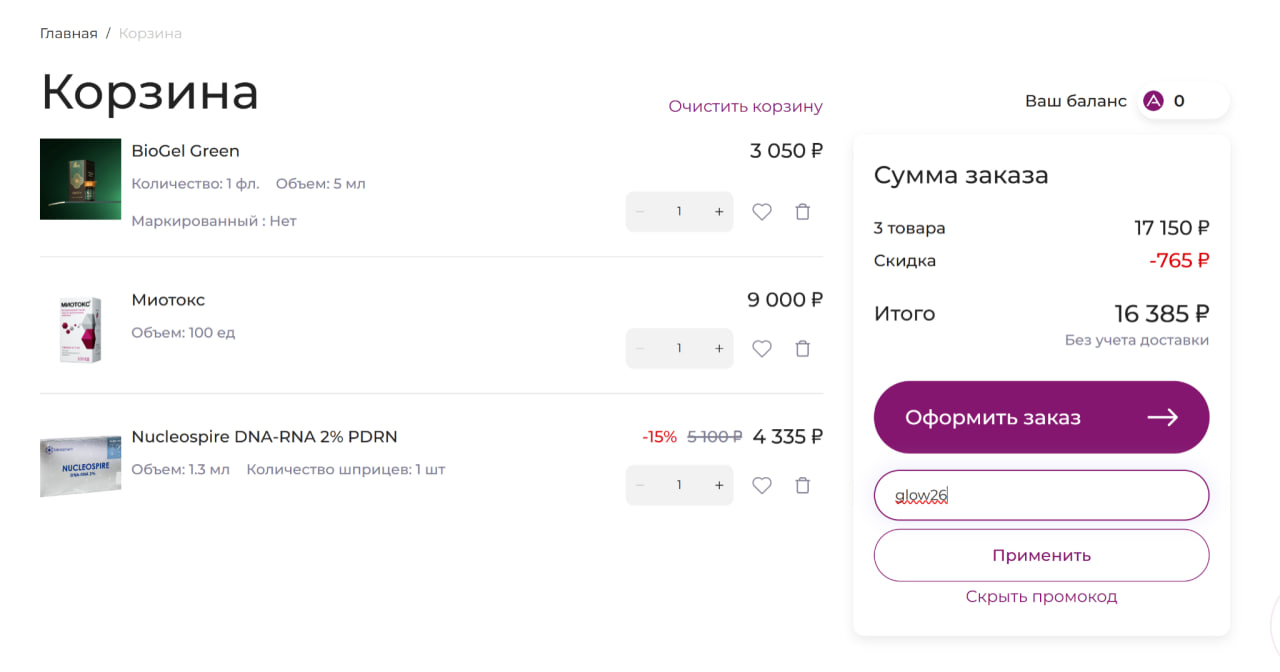Open Nucleospire DNA-RNA 2% PDRN title

(265, 437)
